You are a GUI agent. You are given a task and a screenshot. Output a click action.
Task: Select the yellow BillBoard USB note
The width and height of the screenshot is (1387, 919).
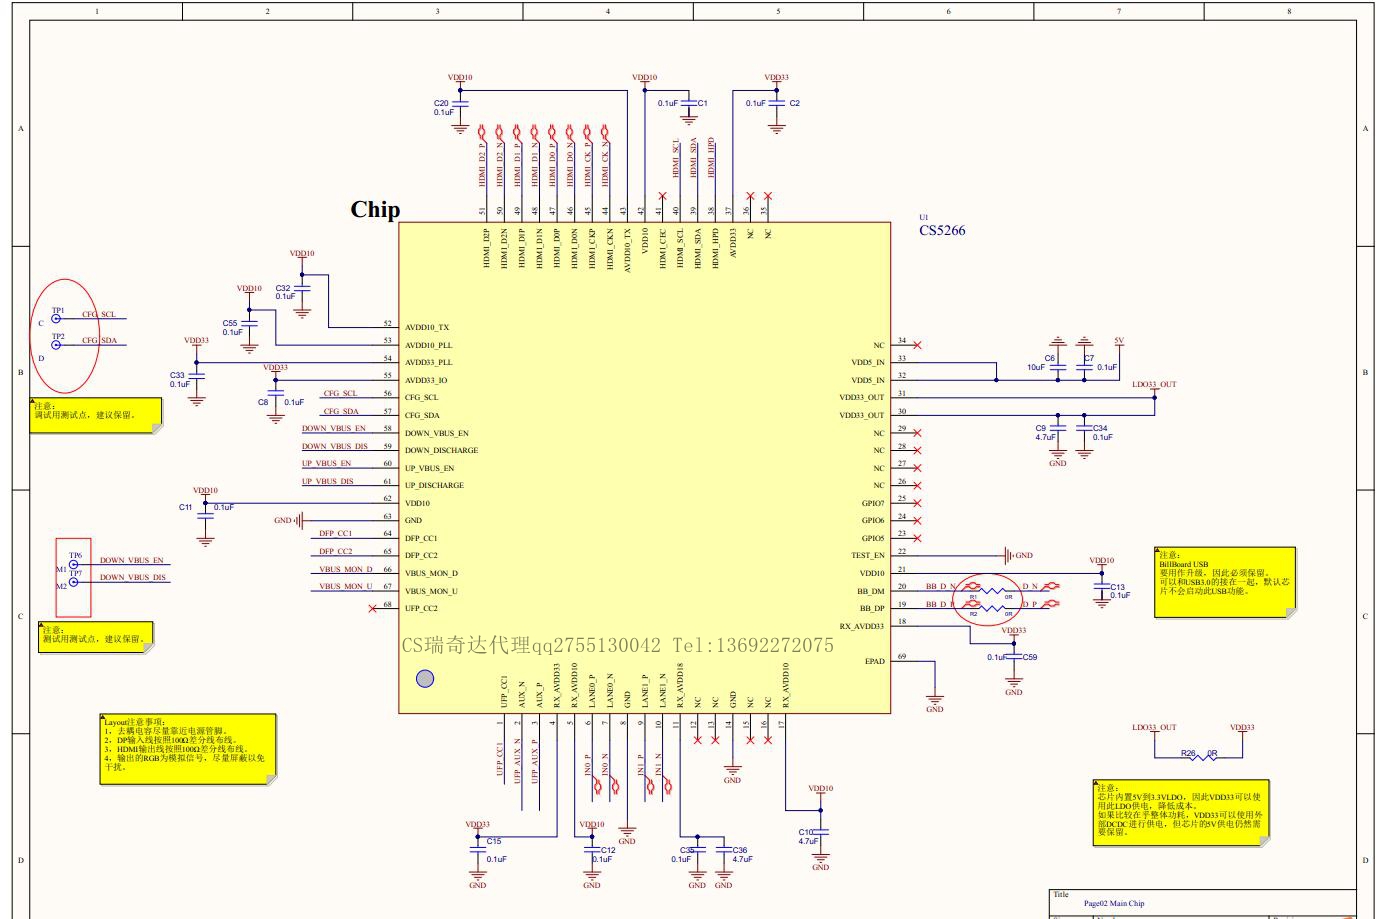click(x=1226, y=581)
